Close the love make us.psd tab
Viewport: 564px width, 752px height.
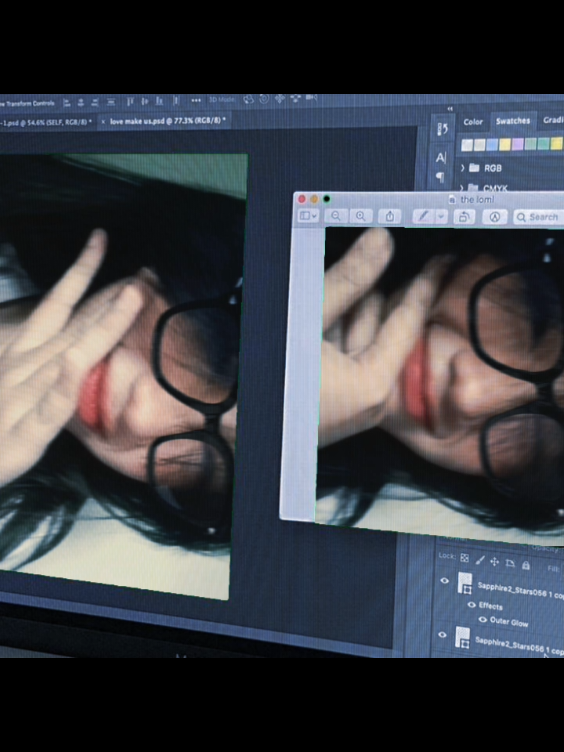pyautogui.click(x=103, y=122)
